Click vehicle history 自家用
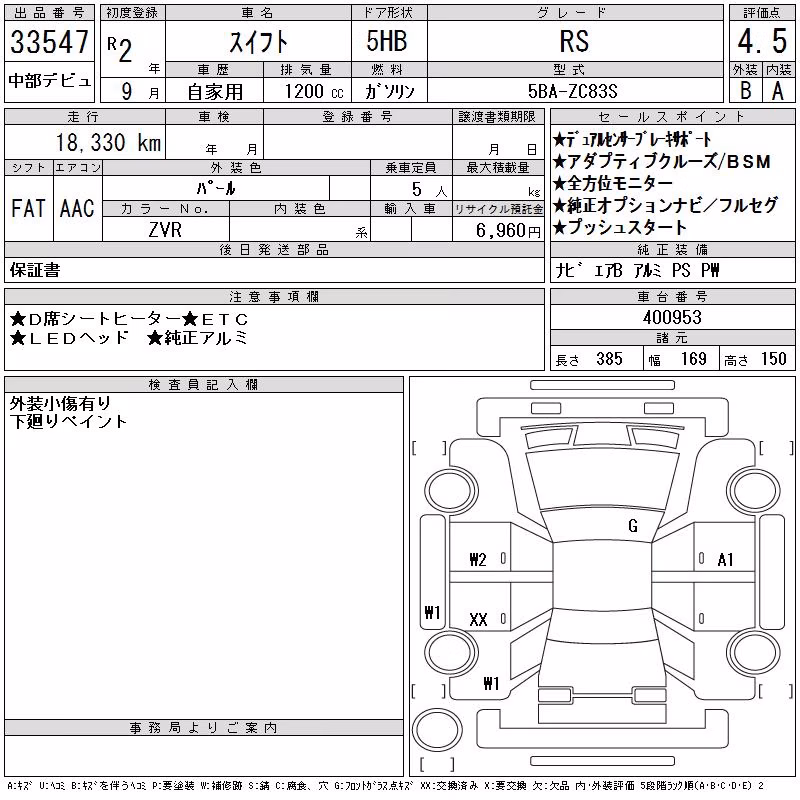Screen dimensions: 800x800 click(x=215, y=92)
